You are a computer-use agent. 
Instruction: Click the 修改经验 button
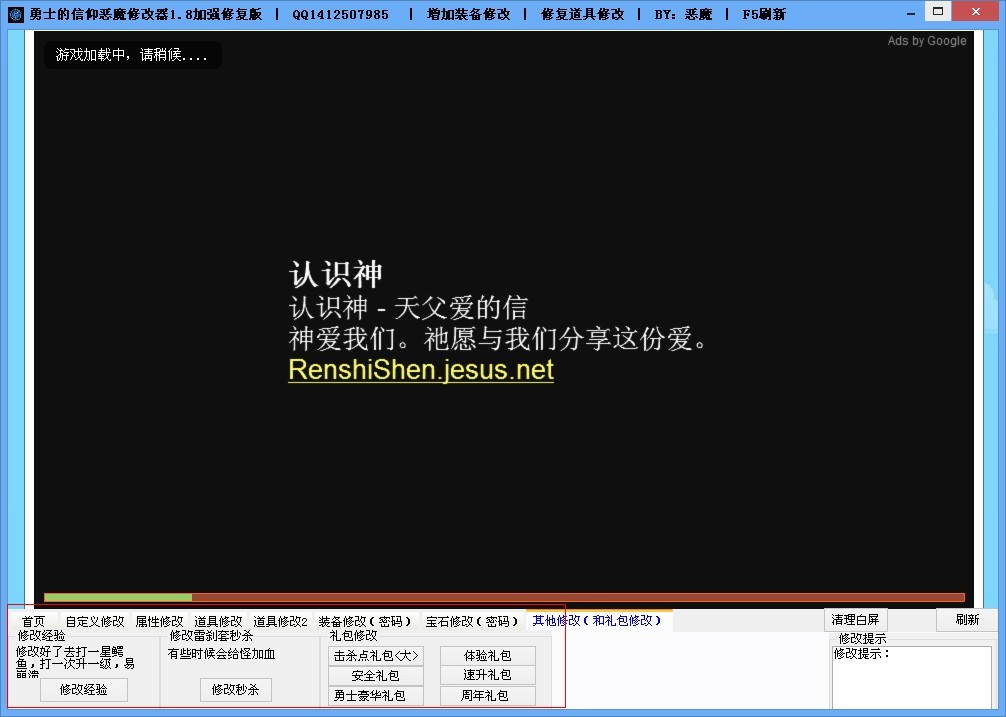(83, 689)
